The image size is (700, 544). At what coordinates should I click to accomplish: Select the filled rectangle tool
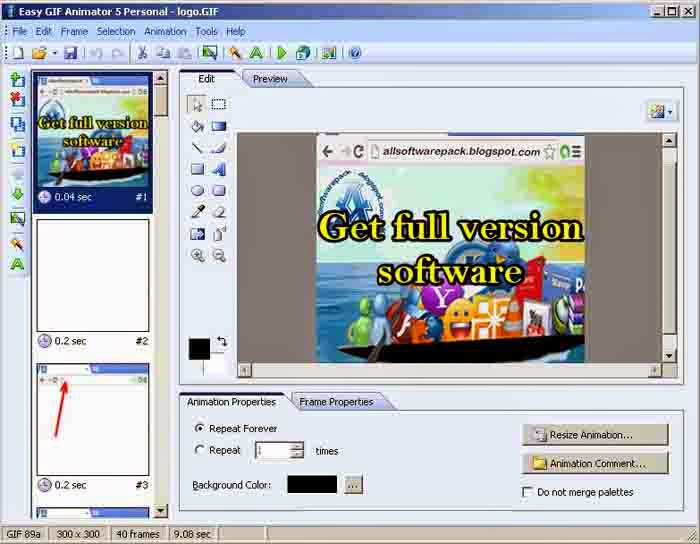coord(197,169)
